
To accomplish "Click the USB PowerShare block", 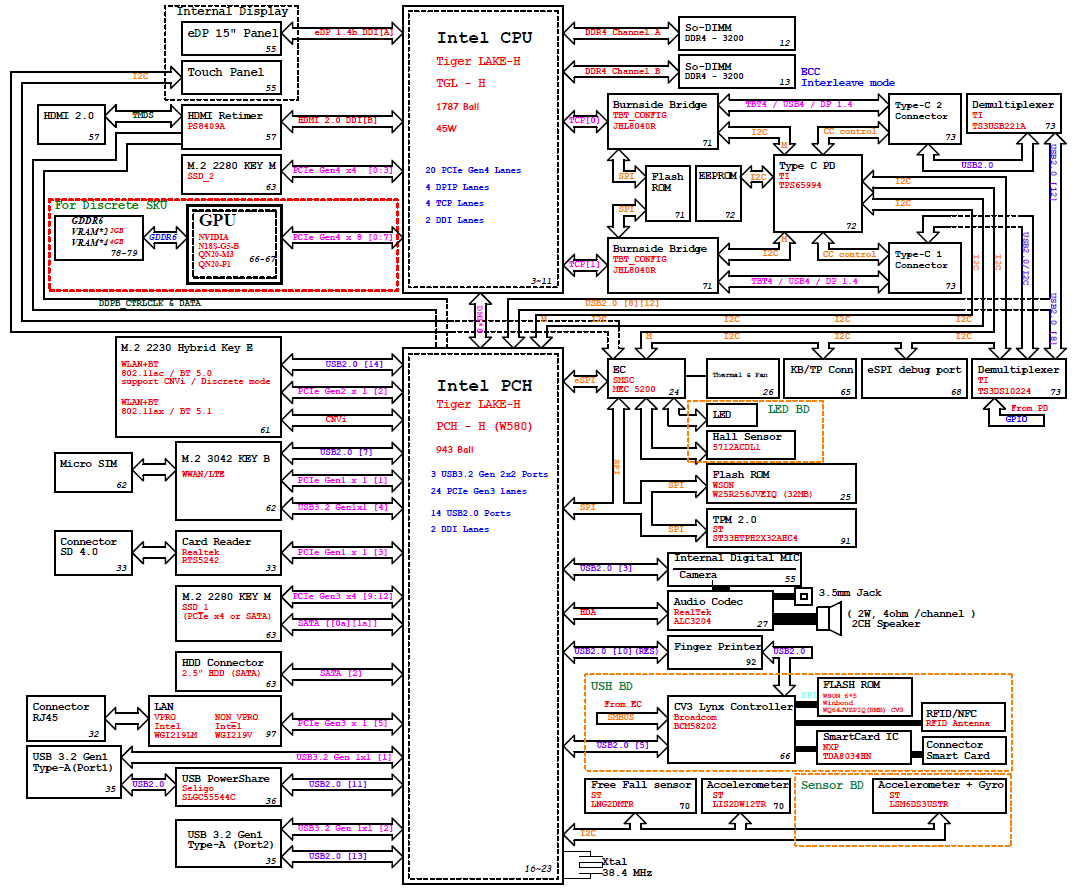I will coord(229,787).
